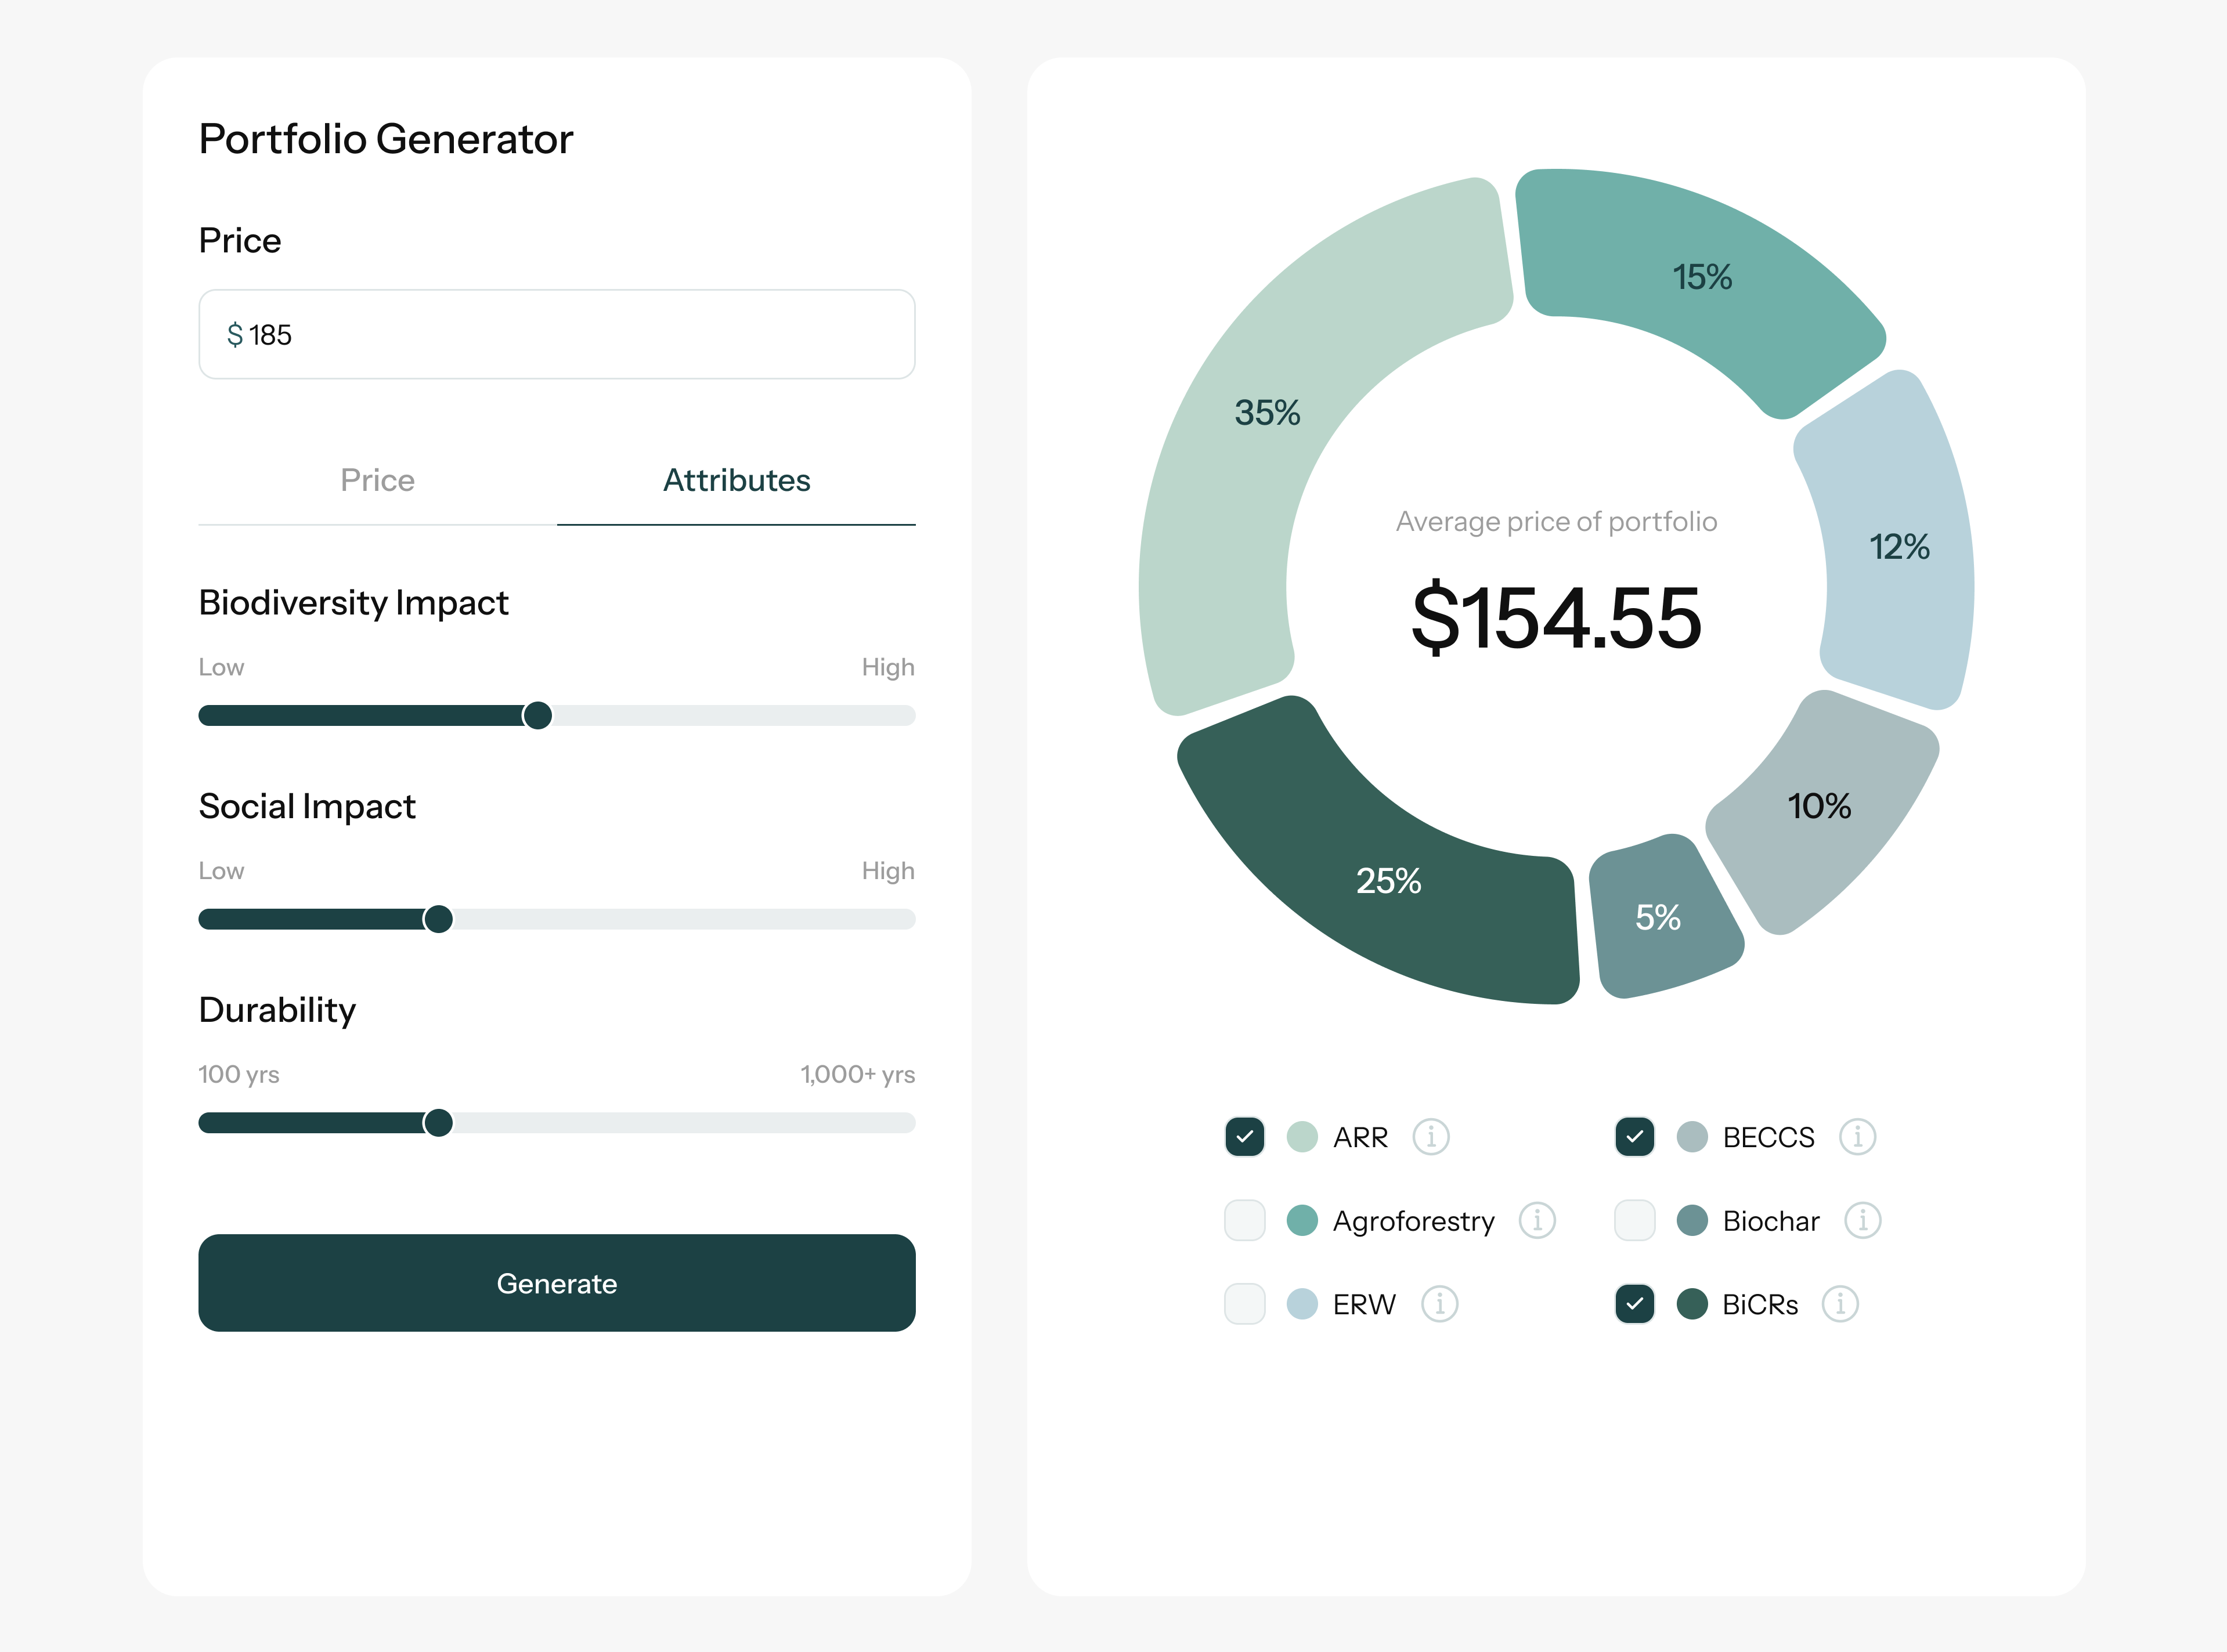Click the Price input field
This screenshot has height=1652, width=2227.
tap(580, 335)
